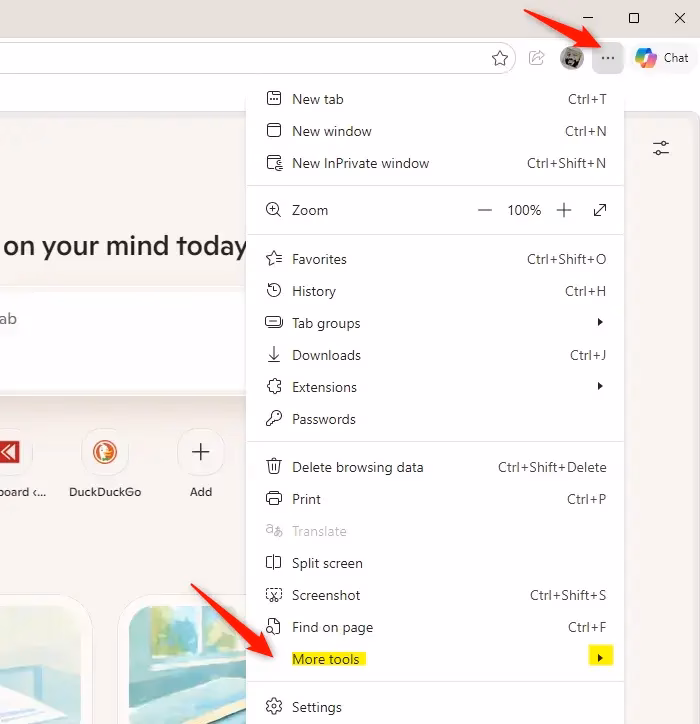Screen dimensions: 700x724
Task: Click the 100% zoom value
Action: [x=524, y=211]
